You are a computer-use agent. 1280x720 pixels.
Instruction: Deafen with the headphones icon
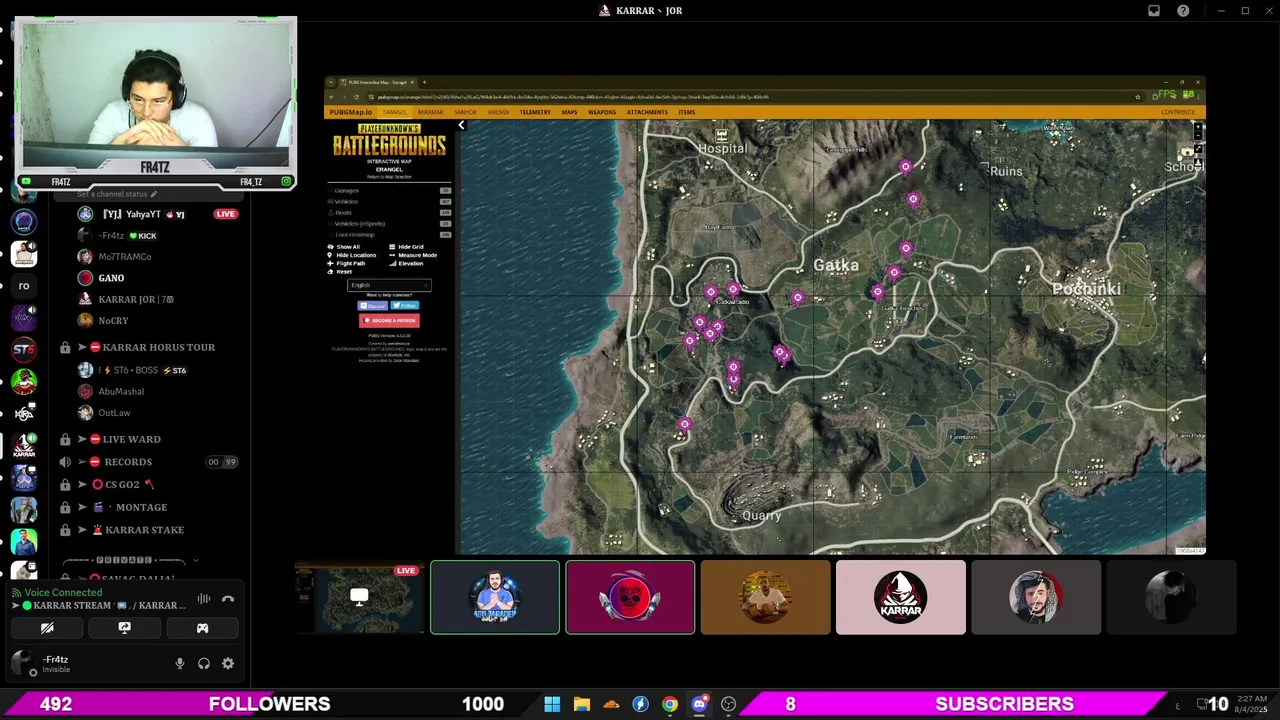pyautogui.click(x=204, y=663)
